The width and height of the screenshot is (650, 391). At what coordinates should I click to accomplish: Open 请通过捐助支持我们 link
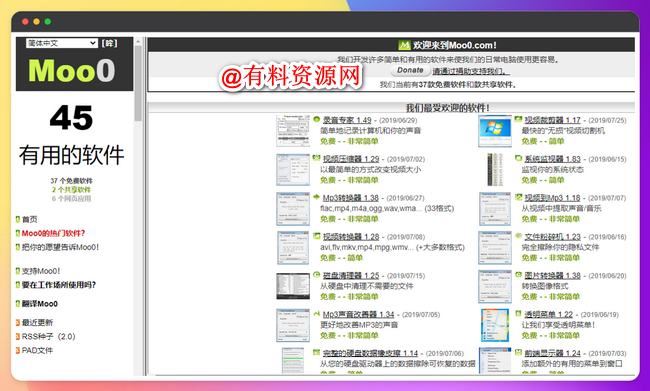point(471,71)
